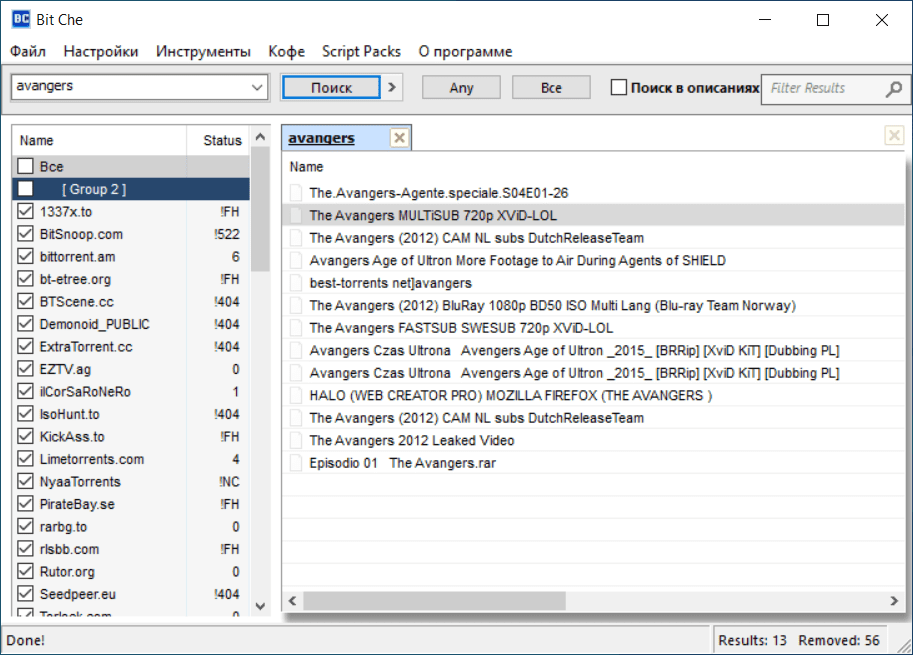
Task: Click file icon of The Avangers MULTiSUB result
Action: pyautogui.click(x=296, y=215)
